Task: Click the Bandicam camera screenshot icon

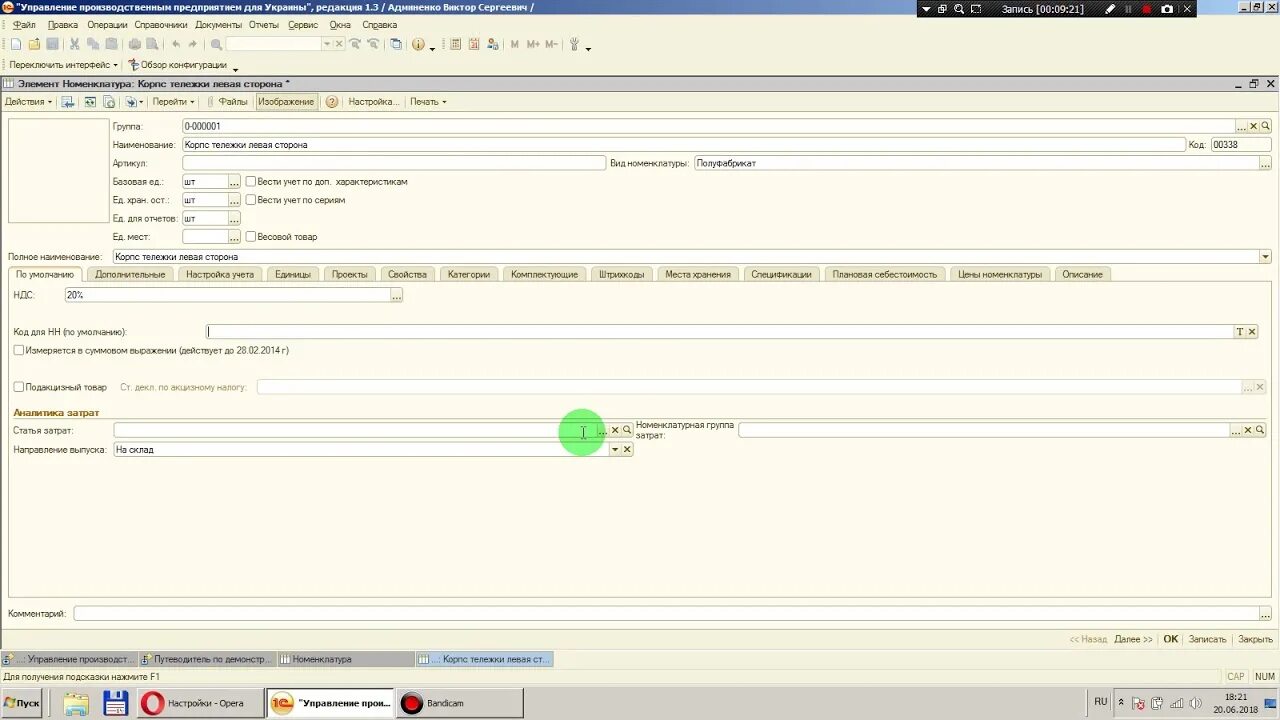Action: coord(1167,9)
